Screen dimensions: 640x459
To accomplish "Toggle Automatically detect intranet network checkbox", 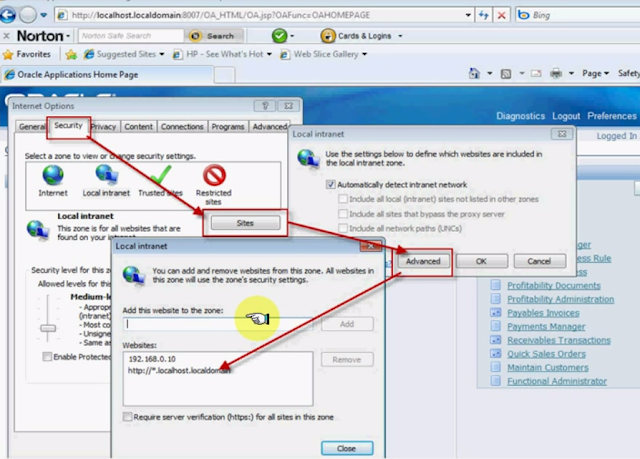I will [331, 184].
